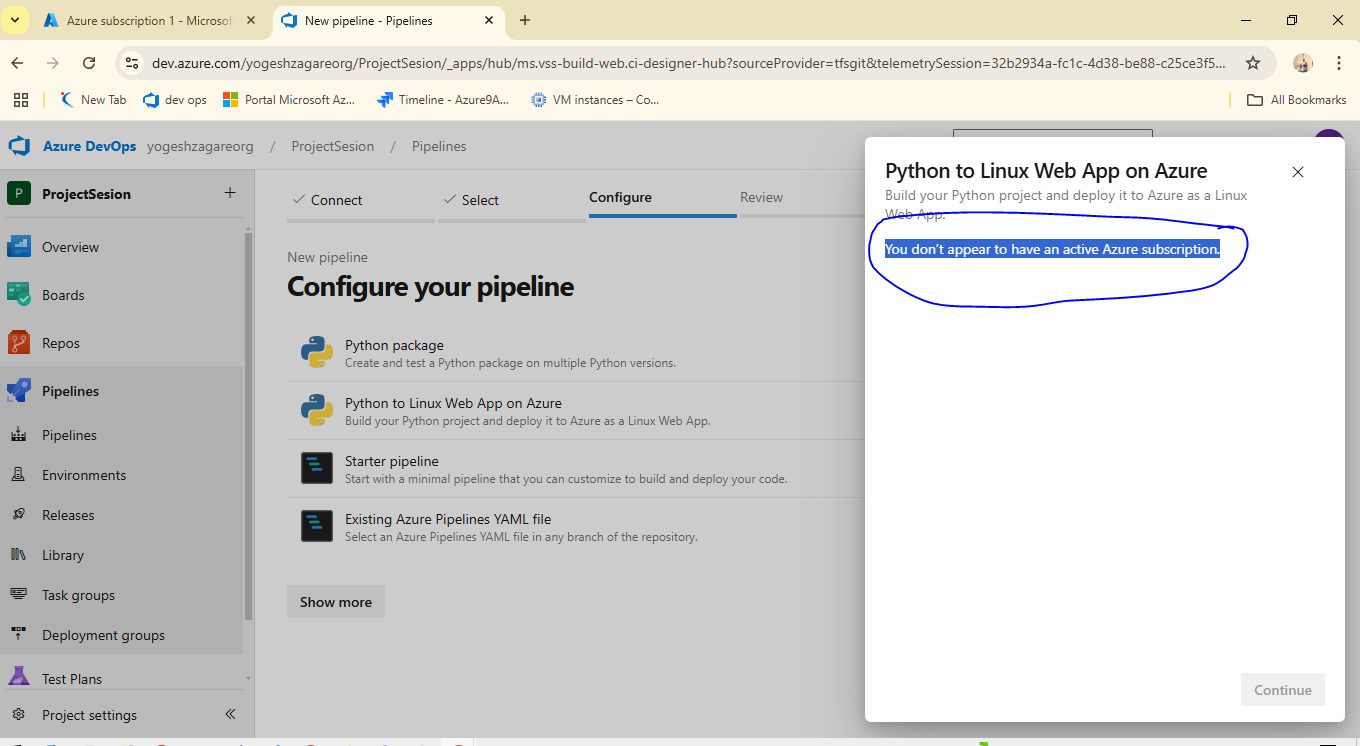
Task: Open ProjectSesion breadcrumb link
Action: (x=333, y=146)
